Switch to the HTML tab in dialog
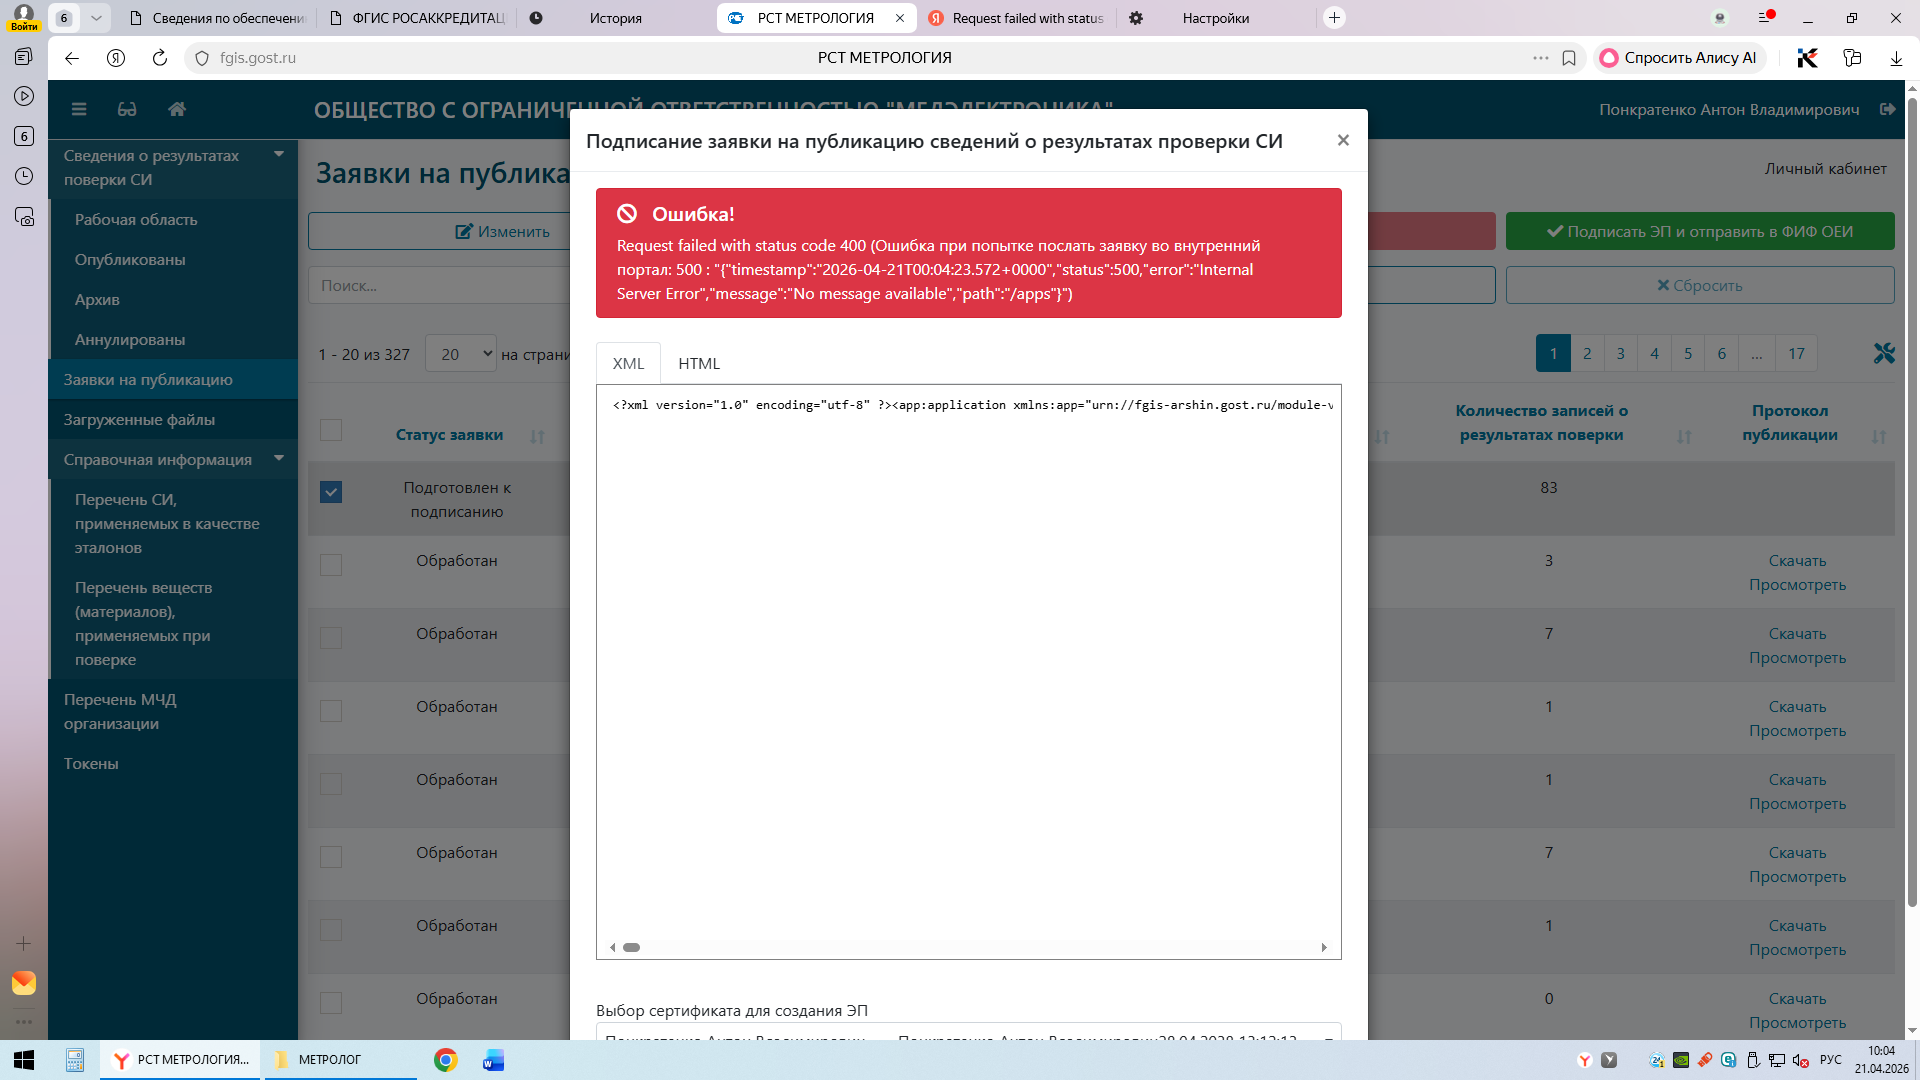 click(698, 364)
